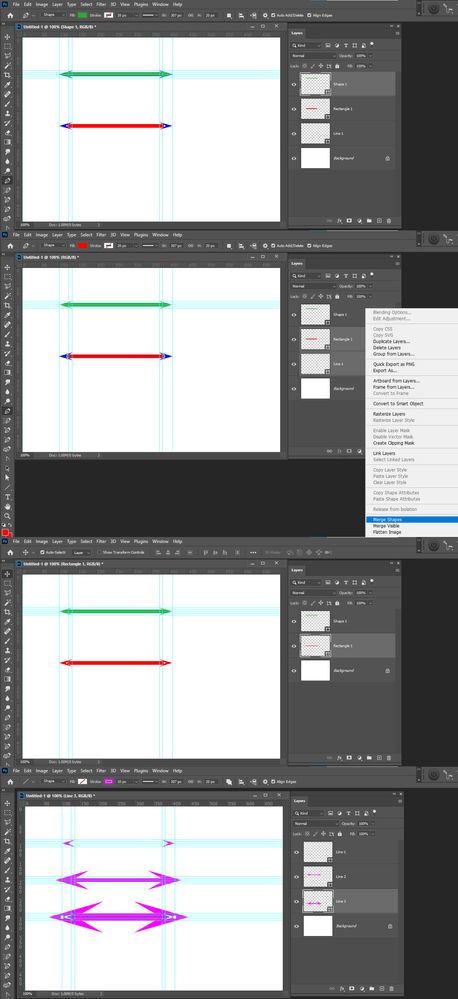Screen dimensions: 458x999
Task: Click the Move tool icon beside Auto-Select
Action: click(x=25, y=552)
